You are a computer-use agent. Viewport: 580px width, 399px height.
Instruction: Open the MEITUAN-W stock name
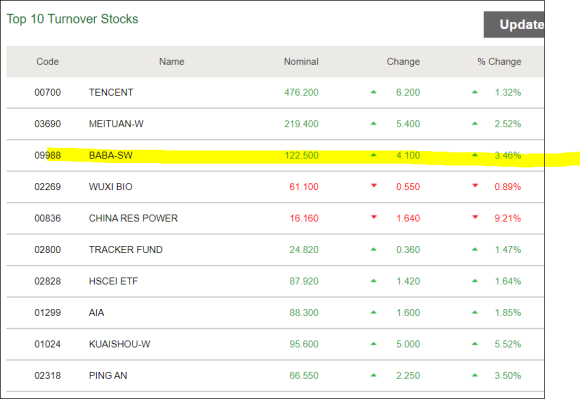click(x=116, y=124)
